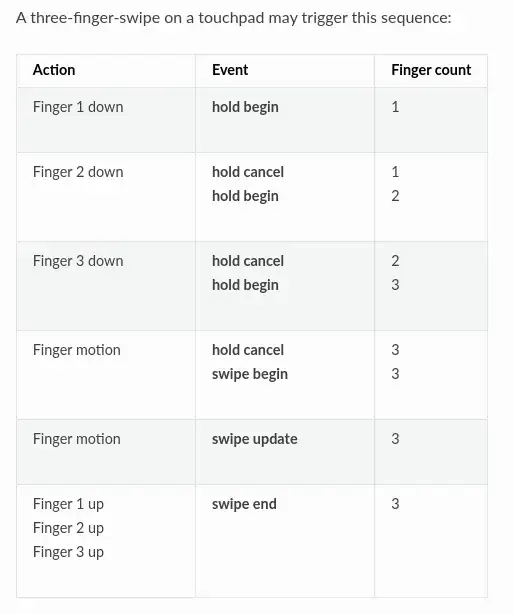
Task: Click the 'swipe end' event text
Action: 244,504
